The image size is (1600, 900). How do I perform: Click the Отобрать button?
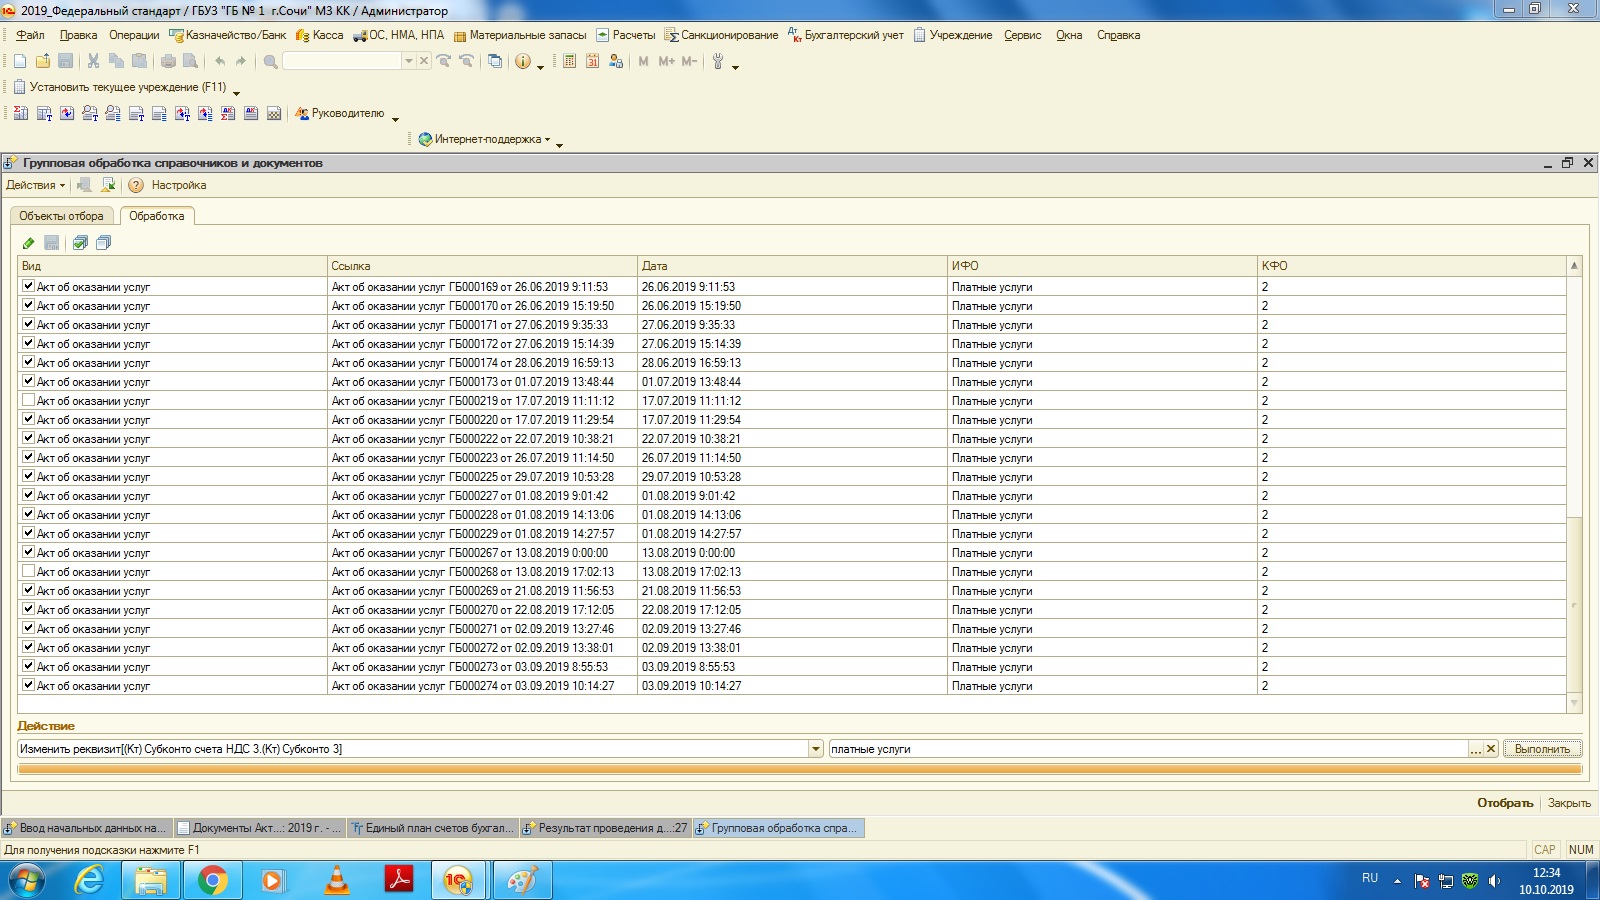[x=1505, y=803]
